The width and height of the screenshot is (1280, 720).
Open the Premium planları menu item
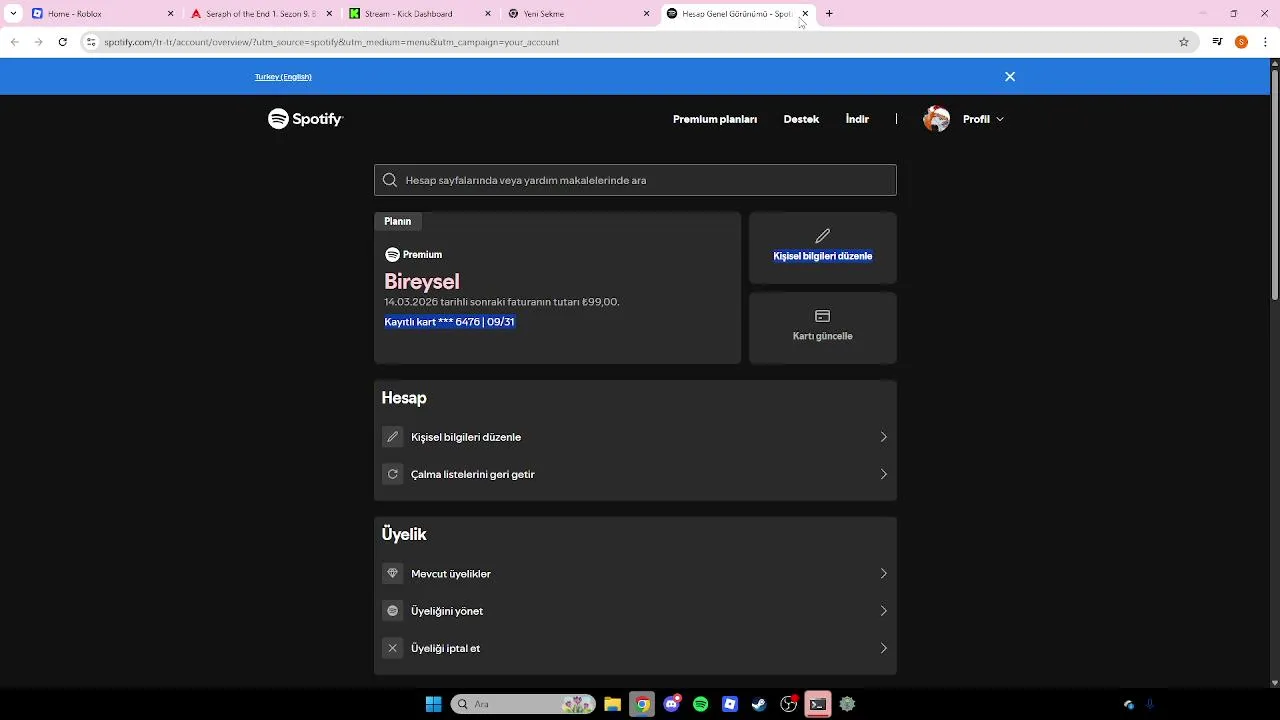pyautogui.click(x=715, y=119)
